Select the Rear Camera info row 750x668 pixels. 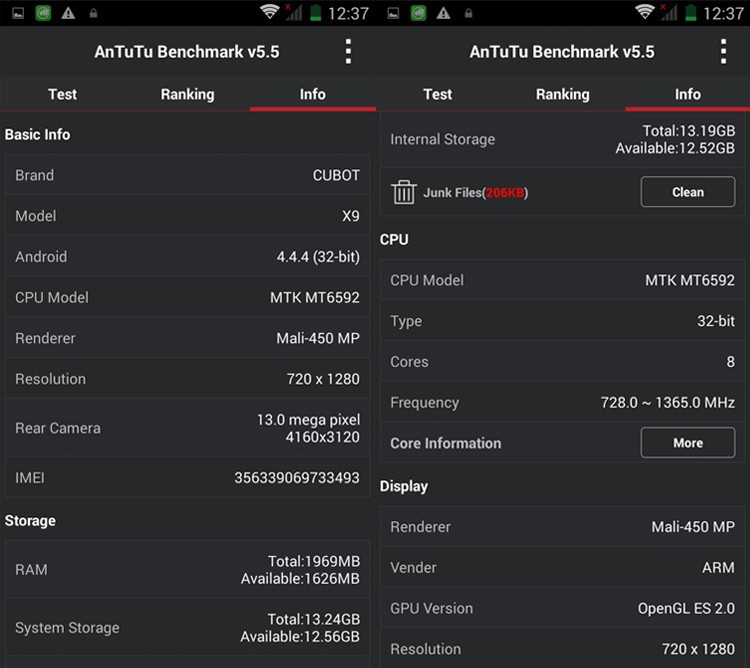tap(187, 428)
